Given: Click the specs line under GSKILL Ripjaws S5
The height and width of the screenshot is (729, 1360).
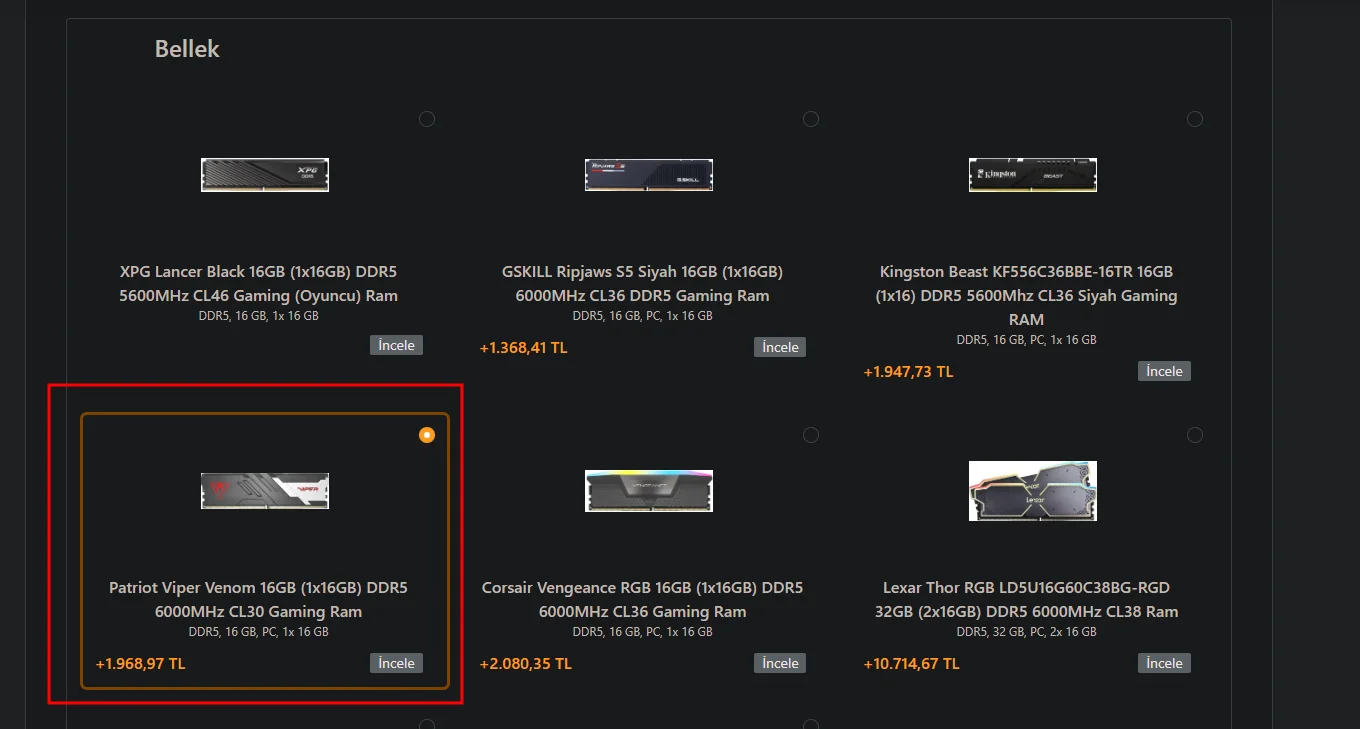Looking at the screenshot, I should [x=643, y=316].
